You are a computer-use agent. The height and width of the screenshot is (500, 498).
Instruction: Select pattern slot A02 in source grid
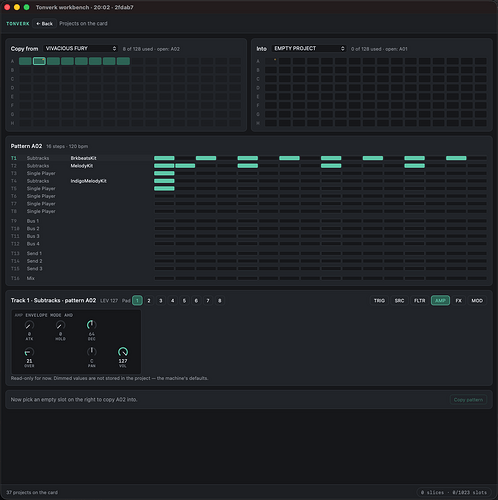(39, 61)
